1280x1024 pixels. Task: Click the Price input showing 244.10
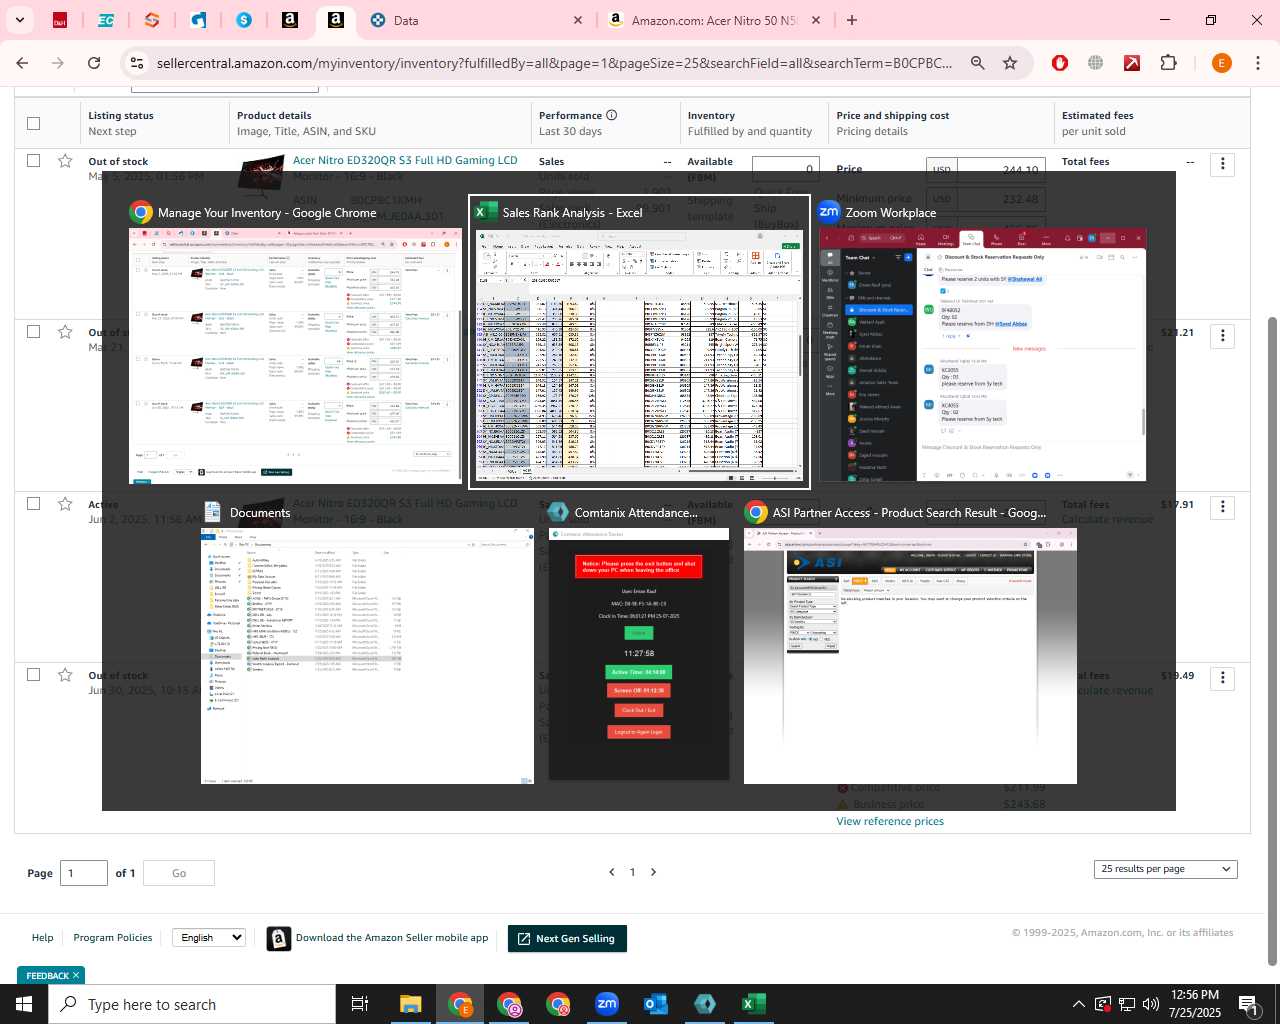point(1002,168)
